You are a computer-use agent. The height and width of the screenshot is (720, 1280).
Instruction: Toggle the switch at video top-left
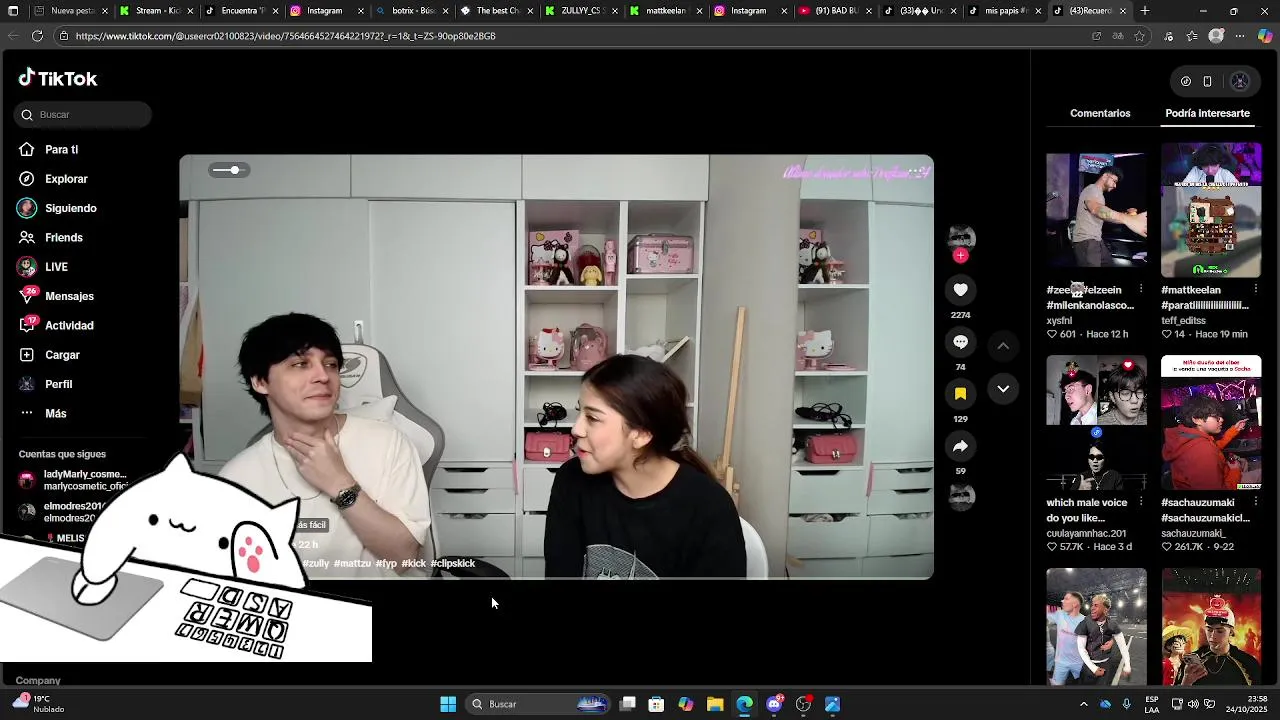230,170
